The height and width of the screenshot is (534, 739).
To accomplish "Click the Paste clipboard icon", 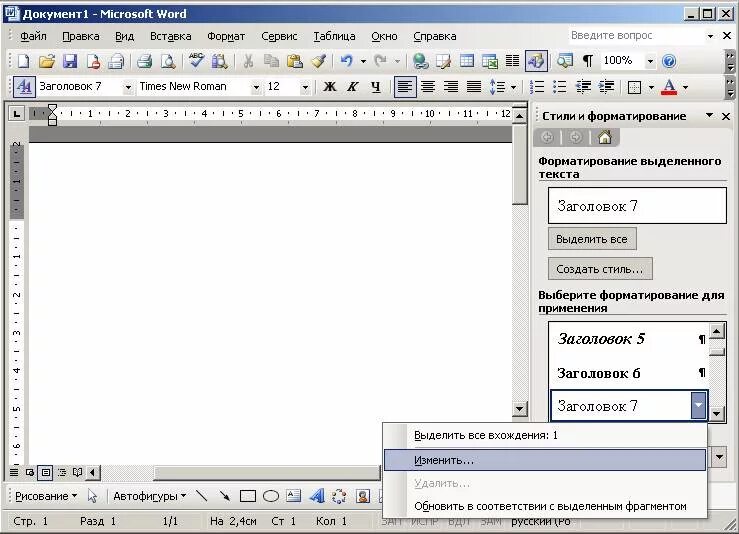I will click(295, 61).
